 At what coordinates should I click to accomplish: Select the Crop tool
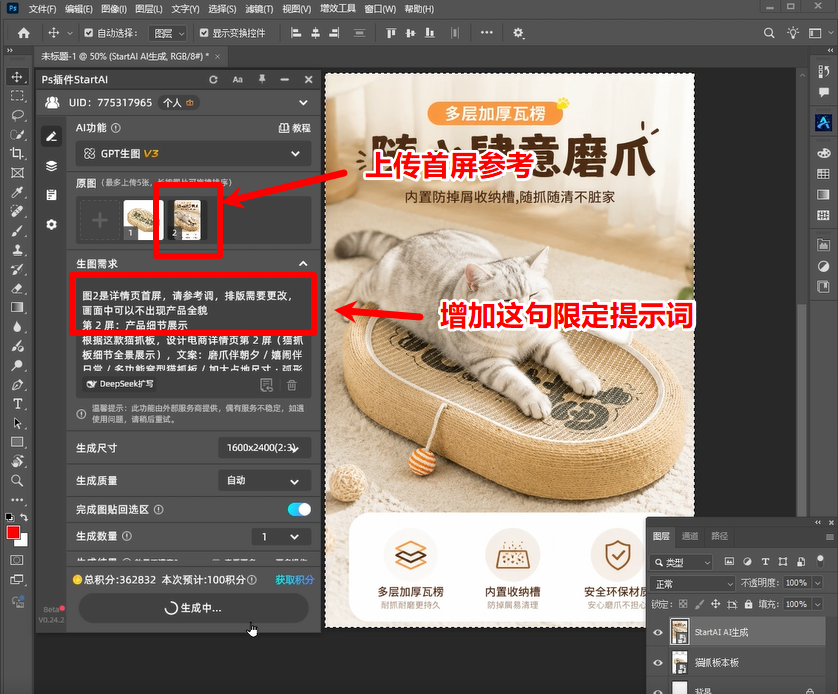[x=17, y=153]
